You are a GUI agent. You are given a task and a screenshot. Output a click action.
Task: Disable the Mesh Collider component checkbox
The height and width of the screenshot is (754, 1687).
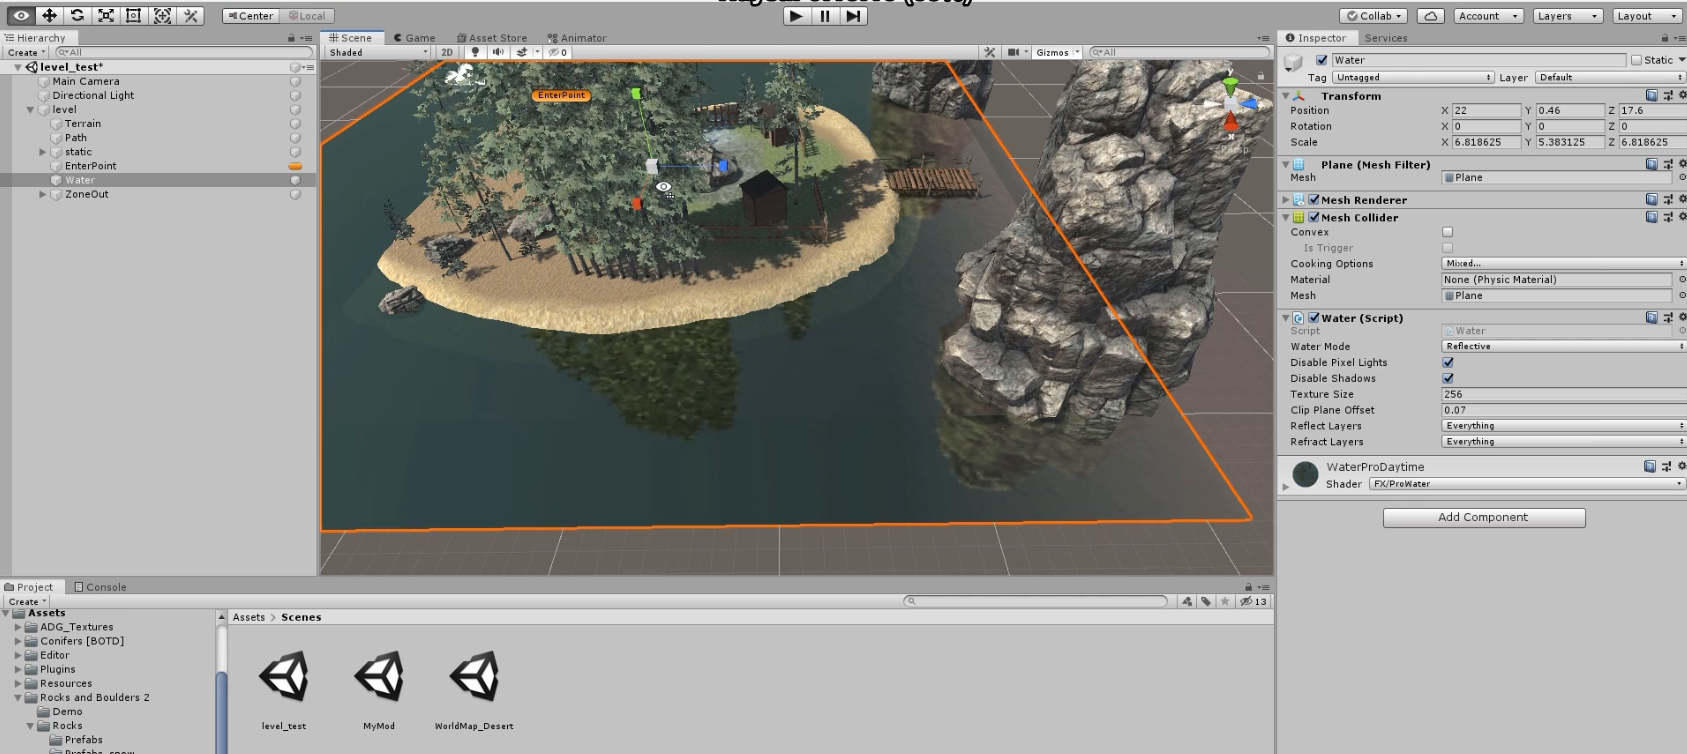click(1314, 217)
